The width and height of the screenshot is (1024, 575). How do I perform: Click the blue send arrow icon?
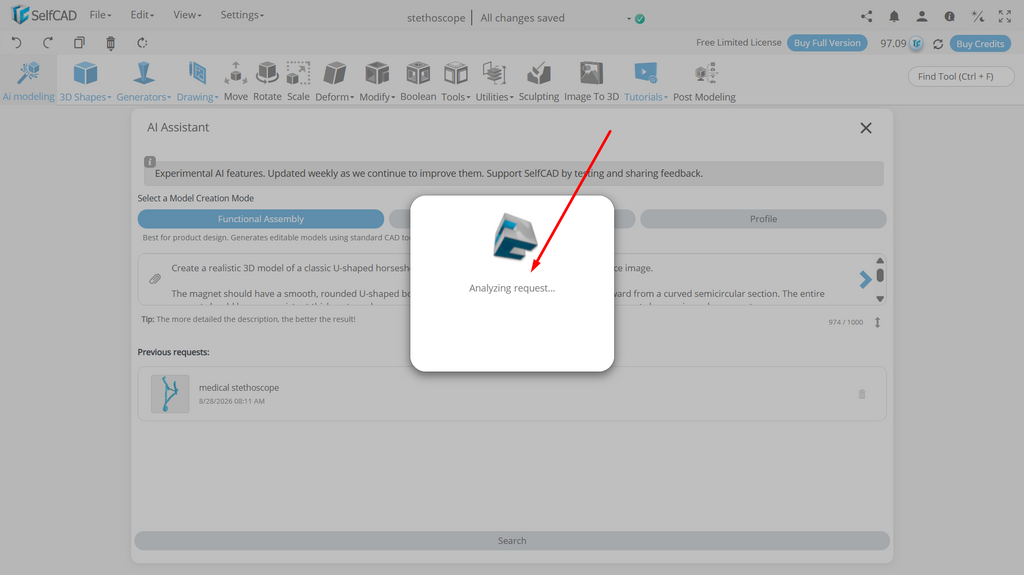click(865, 280)
